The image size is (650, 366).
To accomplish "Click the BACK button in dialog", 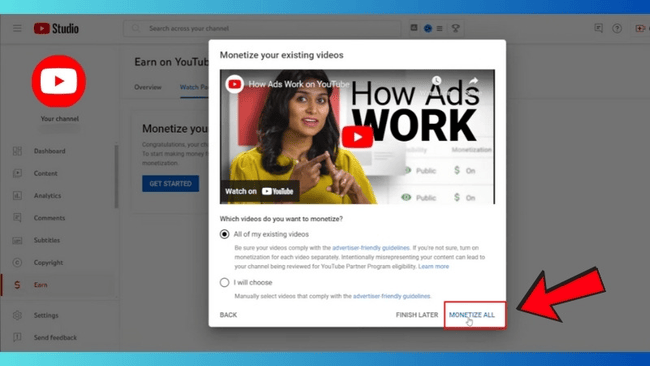I will [228, 315].
